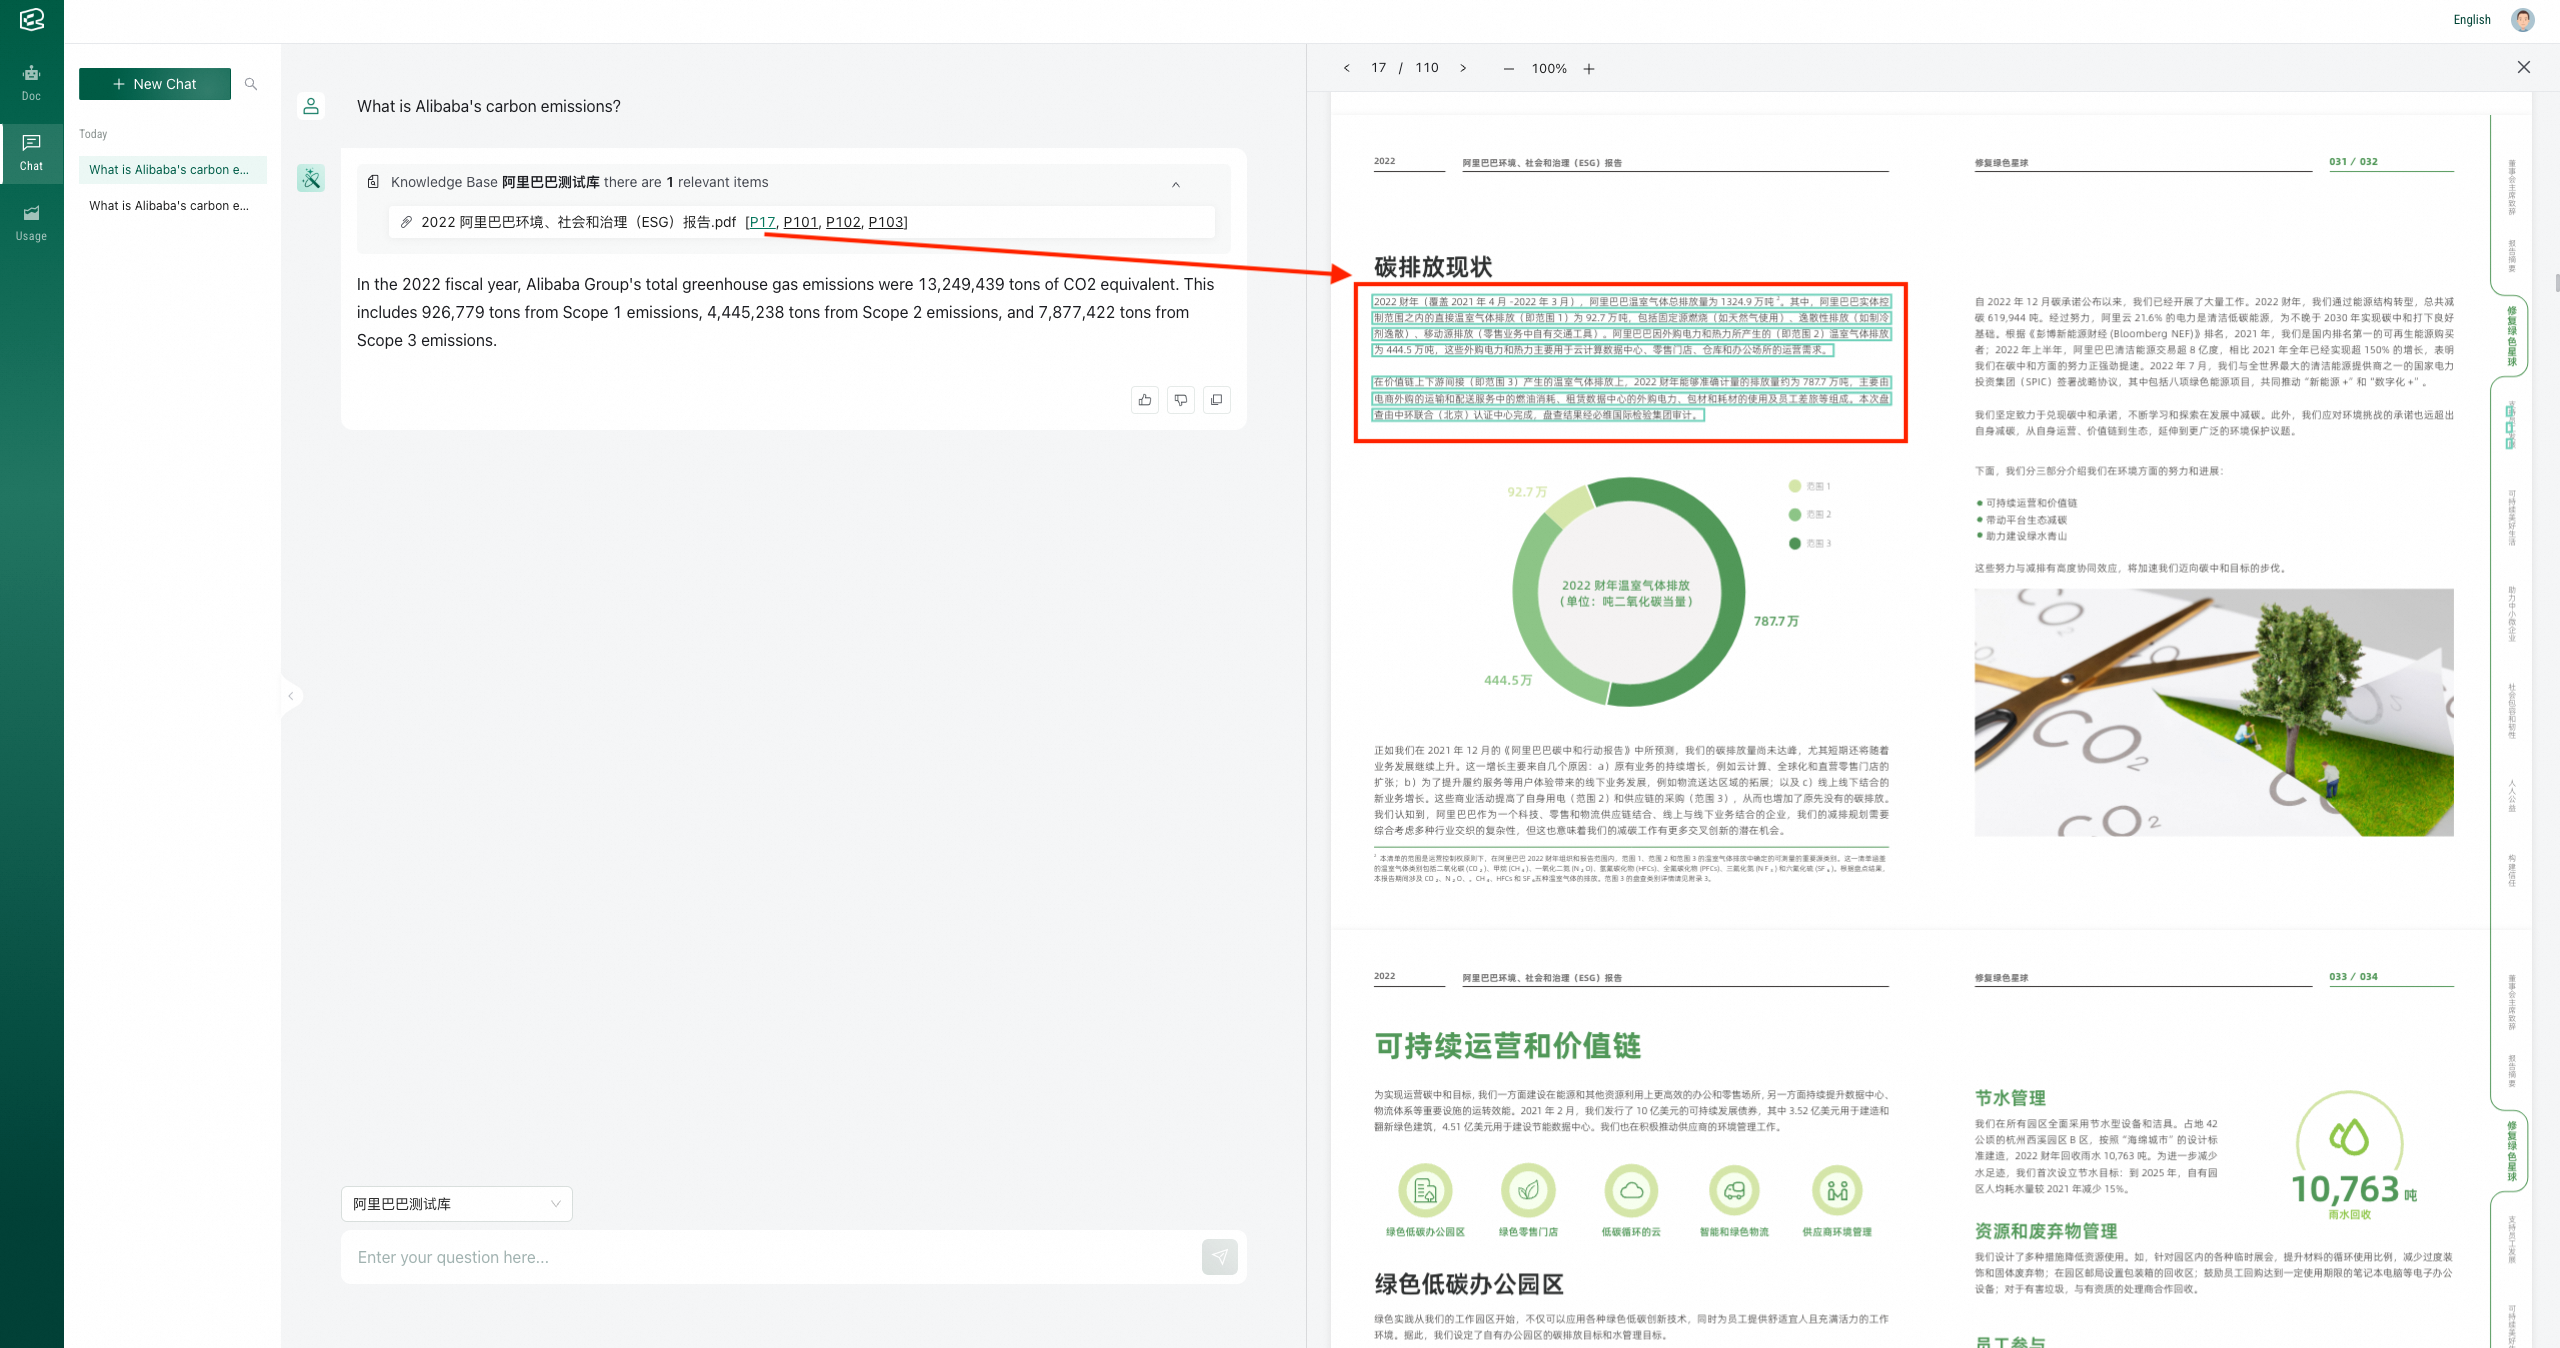Collapse the chat history sidebar handle

291,696
